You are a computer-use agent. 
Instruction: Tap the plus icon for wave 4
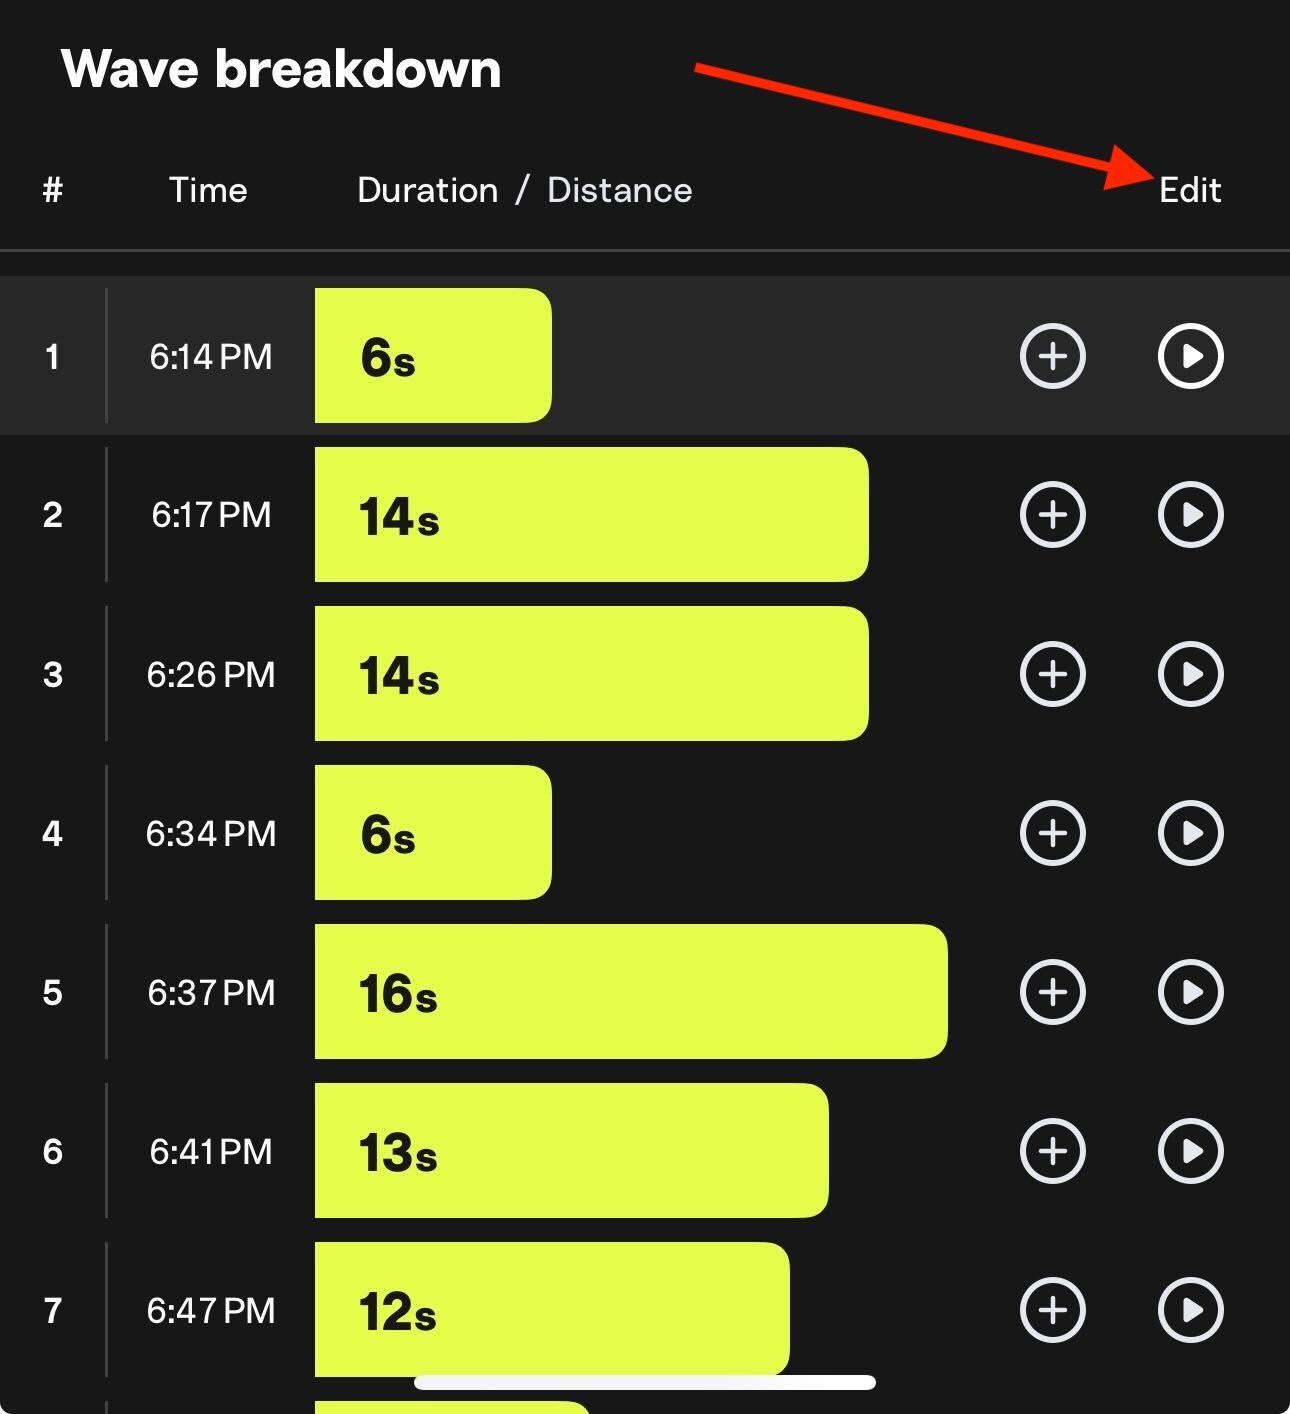pyautogui.click(x=1052, y=833)
